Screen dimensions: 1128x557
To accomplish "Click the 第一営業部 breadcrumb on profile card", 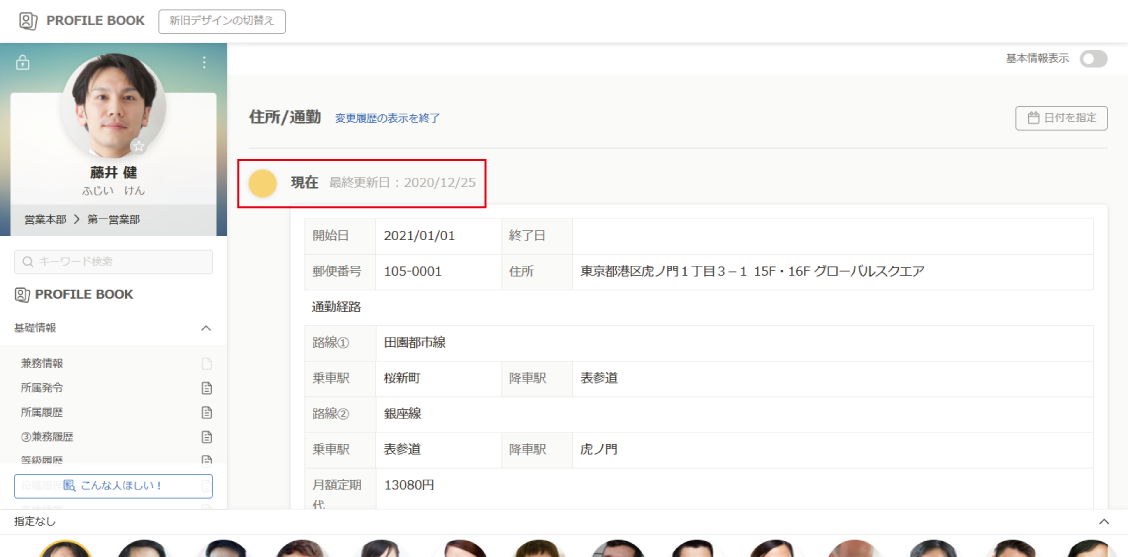I will pos(114,219).
